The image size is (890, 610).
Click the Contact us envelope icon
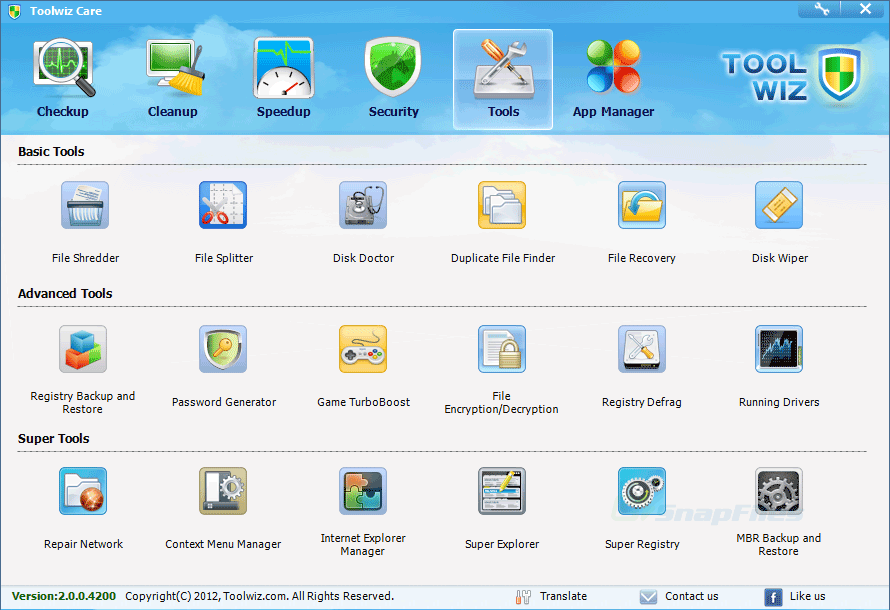[648, 596]
